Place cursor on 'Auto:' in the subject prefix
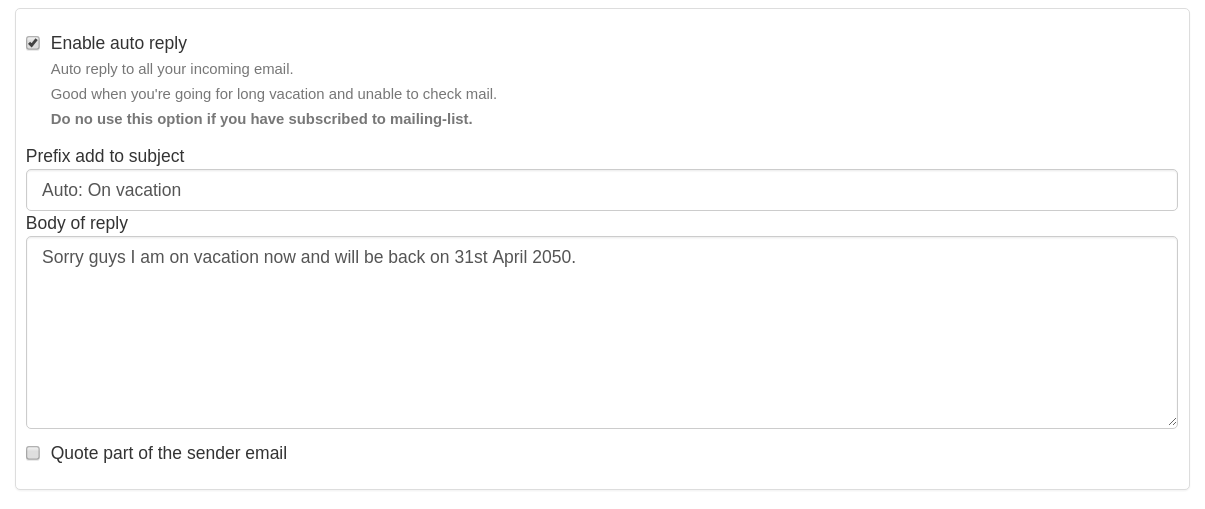 coord(62,190)
